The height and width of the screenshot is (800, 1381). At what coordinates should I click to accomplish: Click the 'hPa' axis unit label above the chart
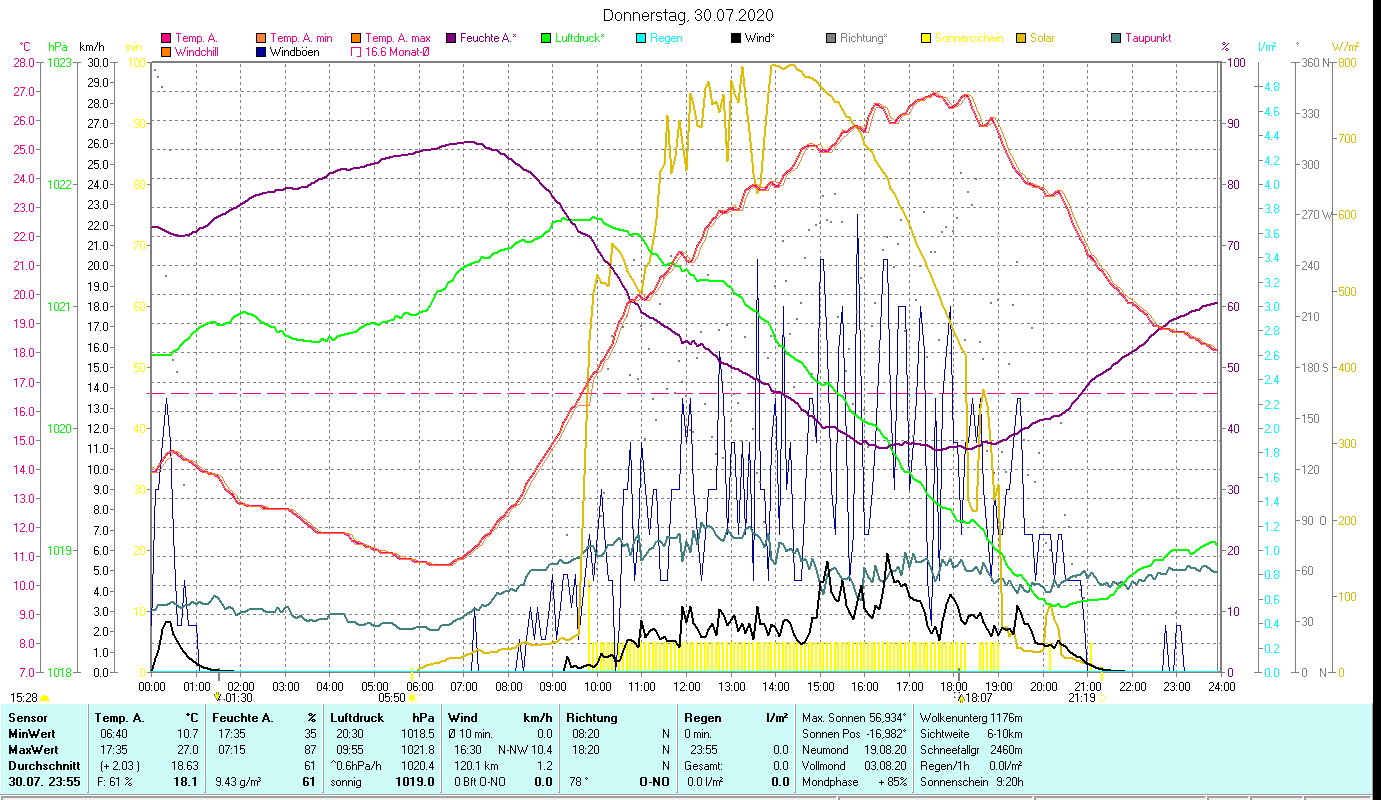pos(58,47)
